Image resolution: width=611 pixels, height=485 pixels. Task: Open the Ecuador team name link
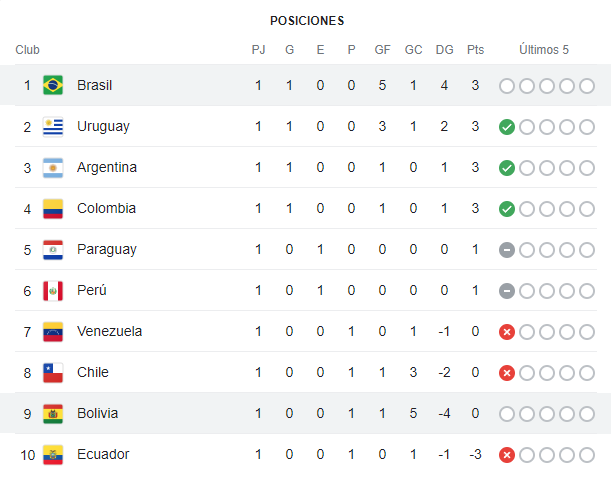tap(103, 454)
